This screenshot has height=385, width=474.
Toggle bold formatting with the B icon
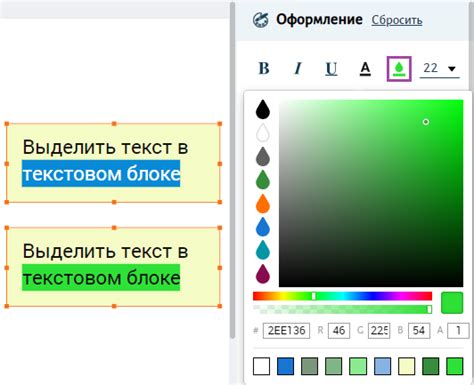coord(264,68)
